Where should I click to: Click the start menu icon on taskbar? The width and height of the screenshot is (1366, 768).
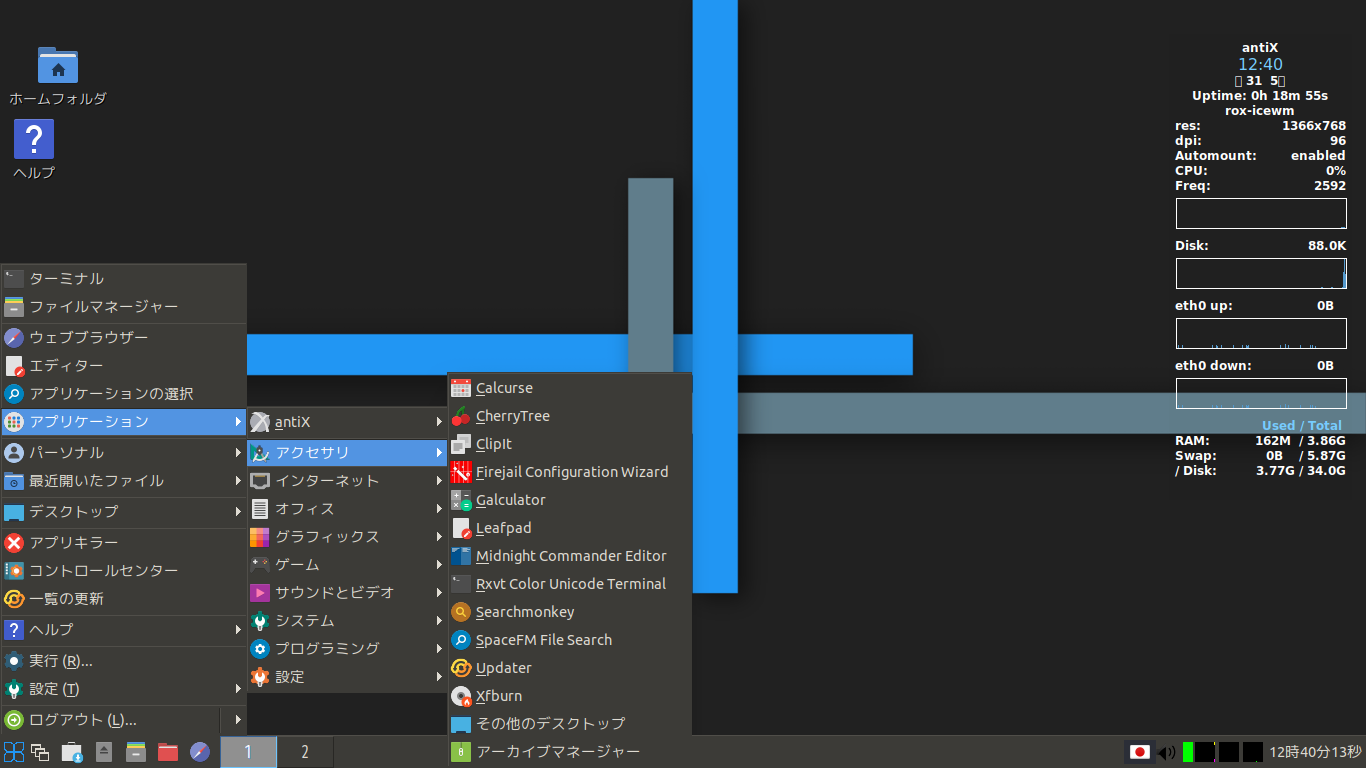14,752
